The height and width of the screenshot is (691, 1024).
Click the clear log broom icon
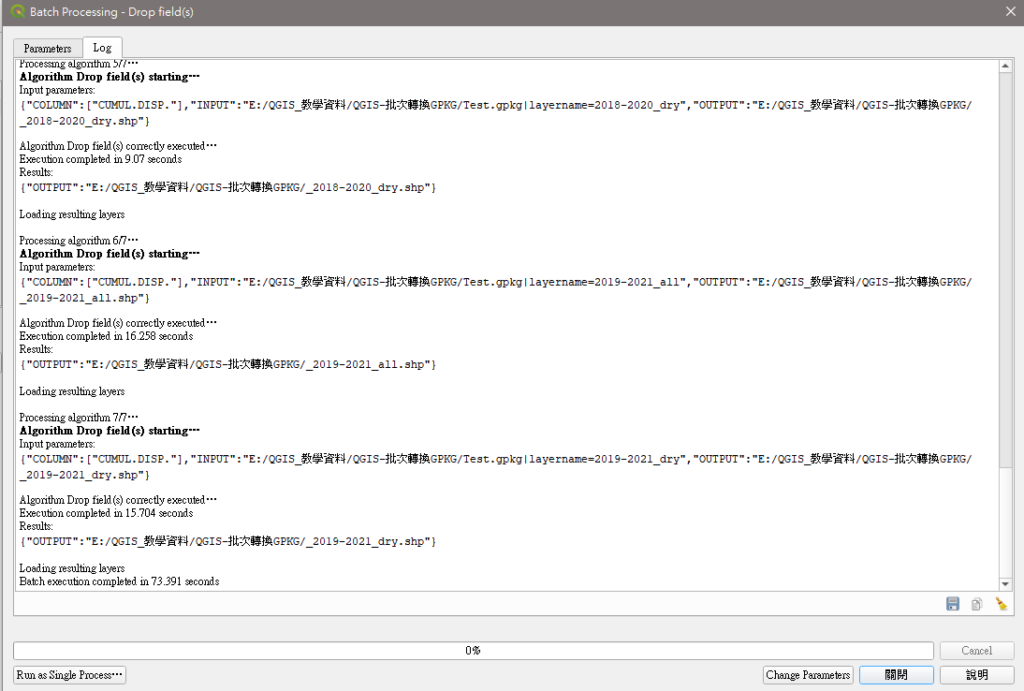(x=1000, y=604)
